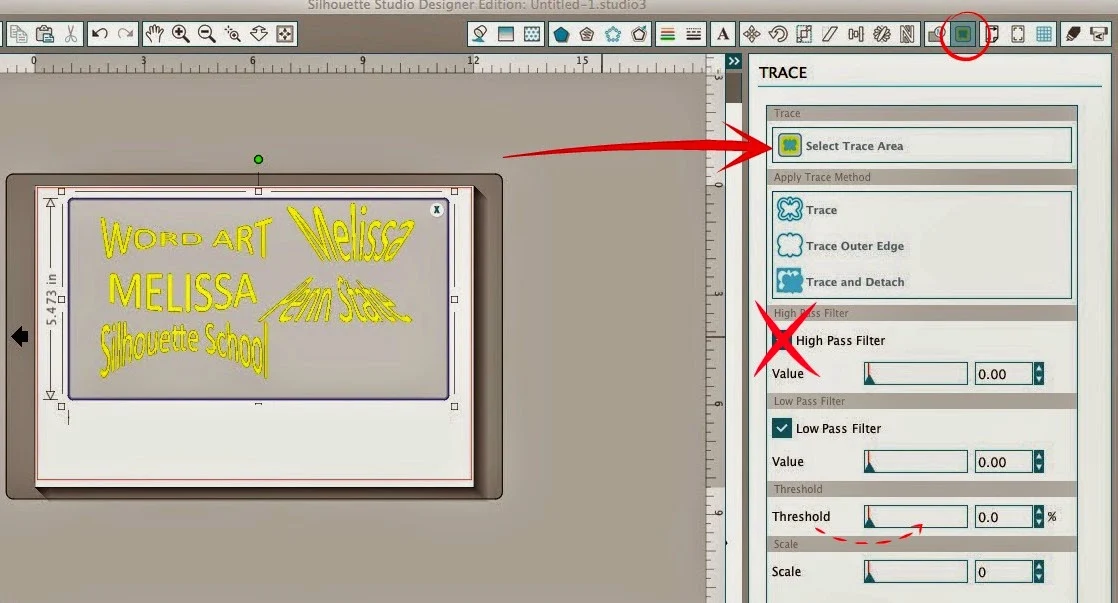
Task: Click the Copy icon in the toolbar
Action: 19,34
